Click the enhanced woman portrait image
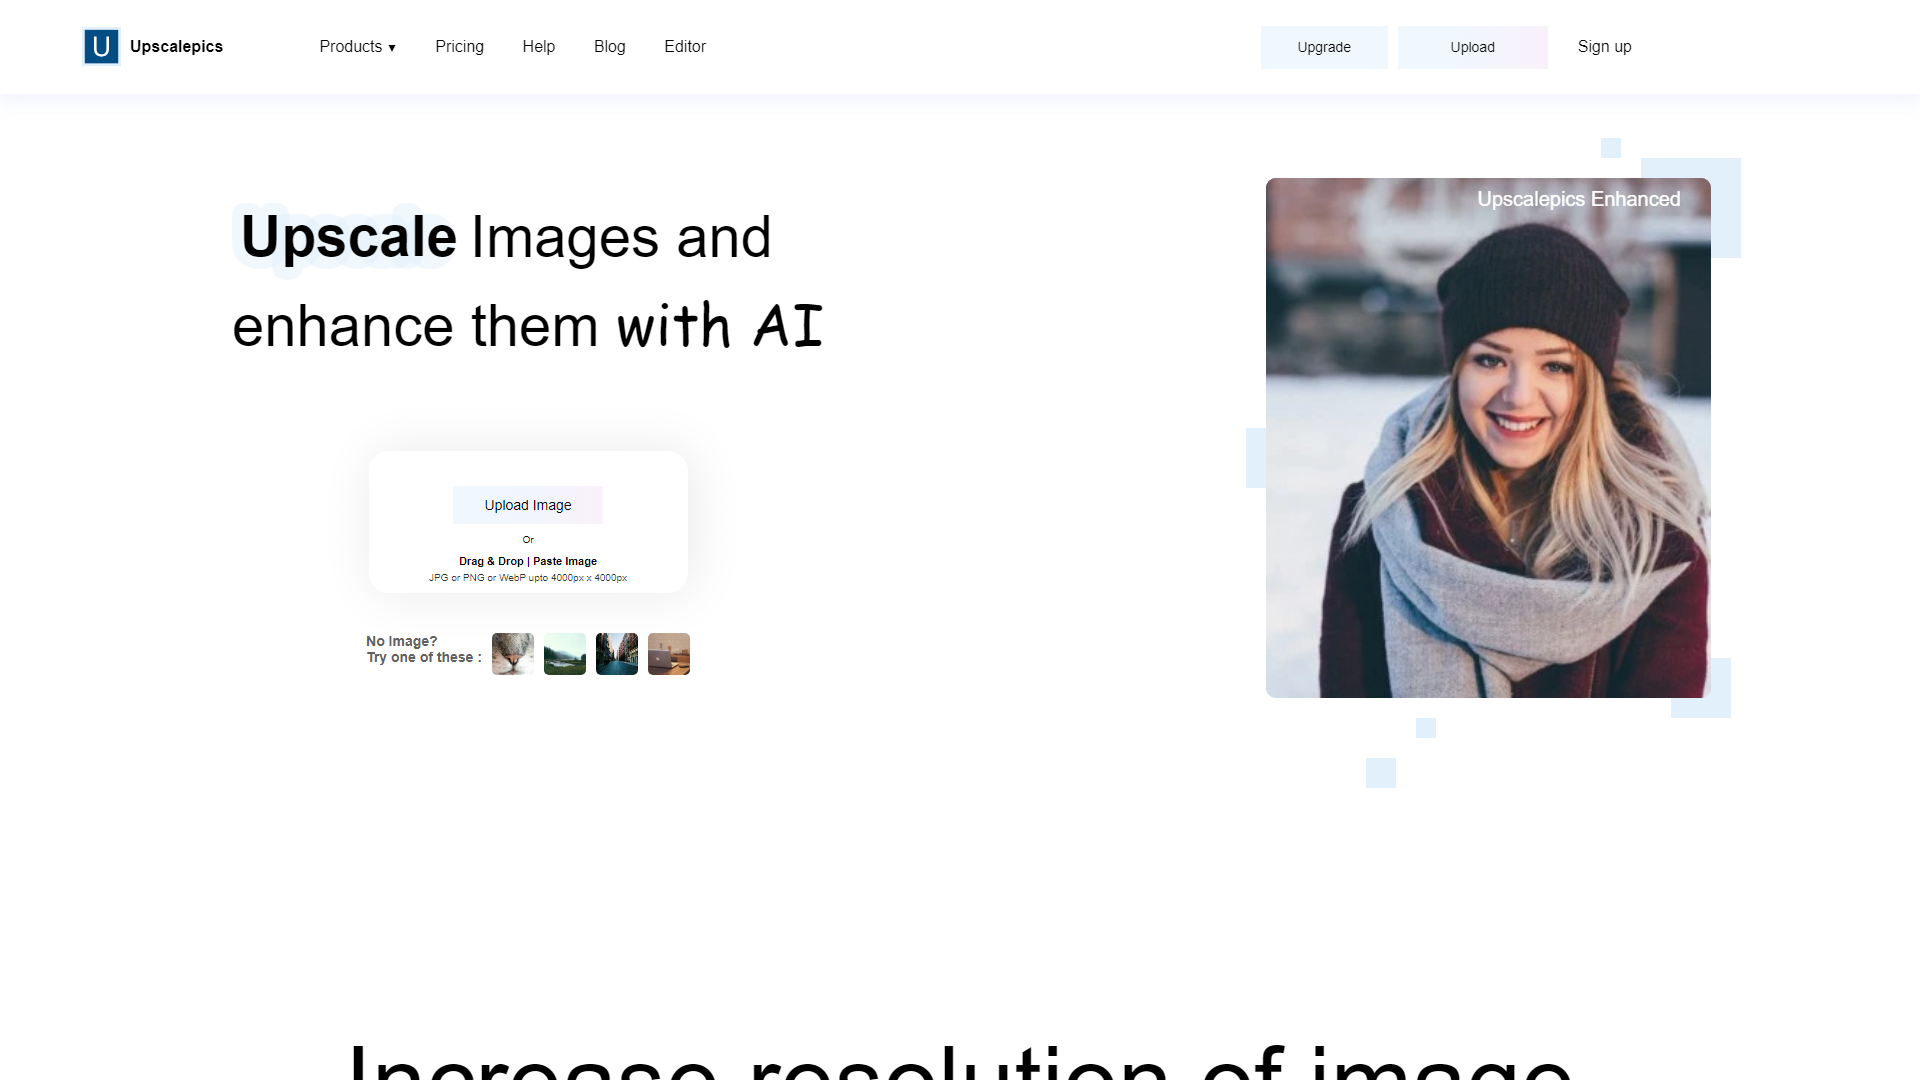The width and height of the screenshot is (1920, 1080). (1488, 460)
